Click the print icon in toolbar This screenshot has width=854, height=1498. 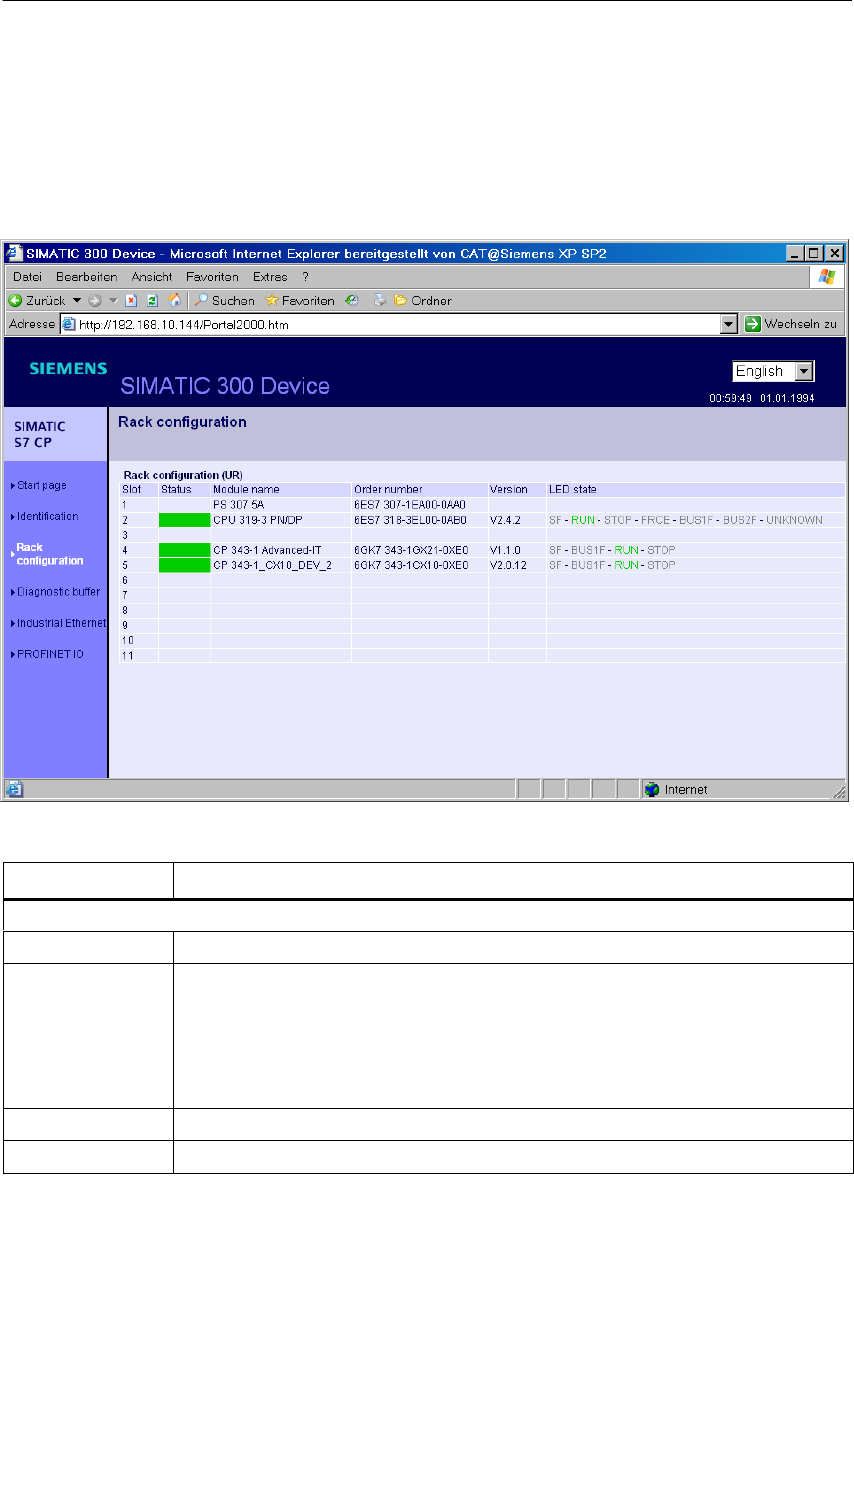[380, 300]
